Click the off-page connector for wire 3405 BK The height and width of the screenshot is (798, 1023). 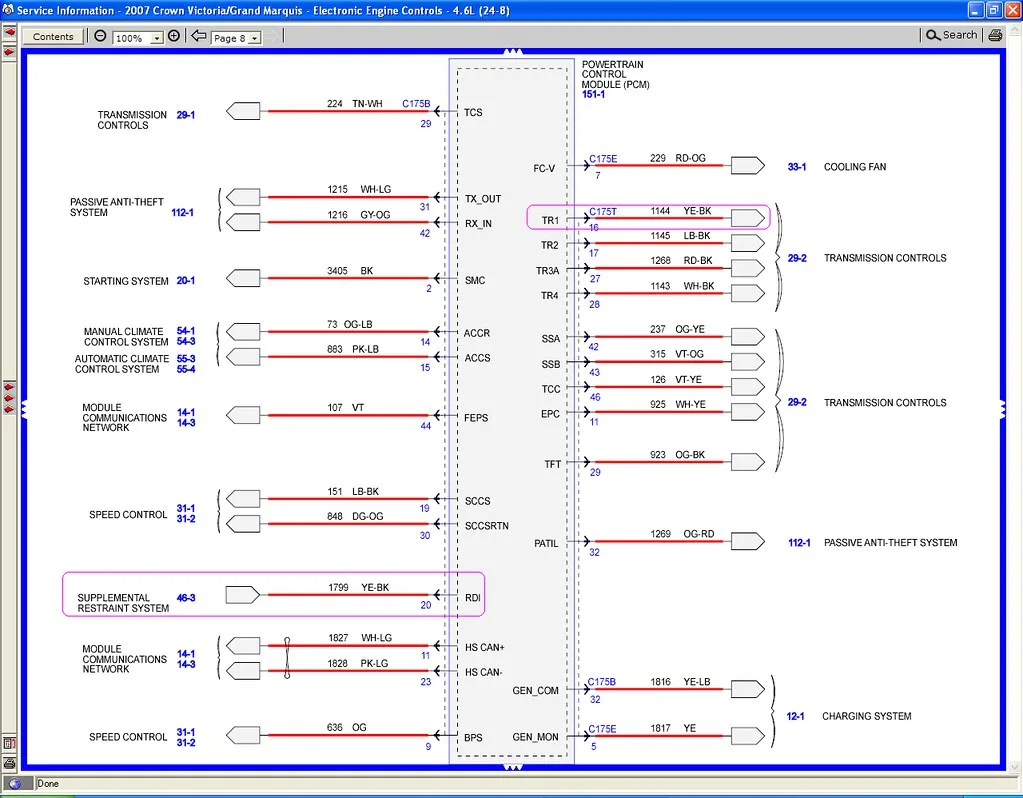pyautogui.click(x=243, y=278)
